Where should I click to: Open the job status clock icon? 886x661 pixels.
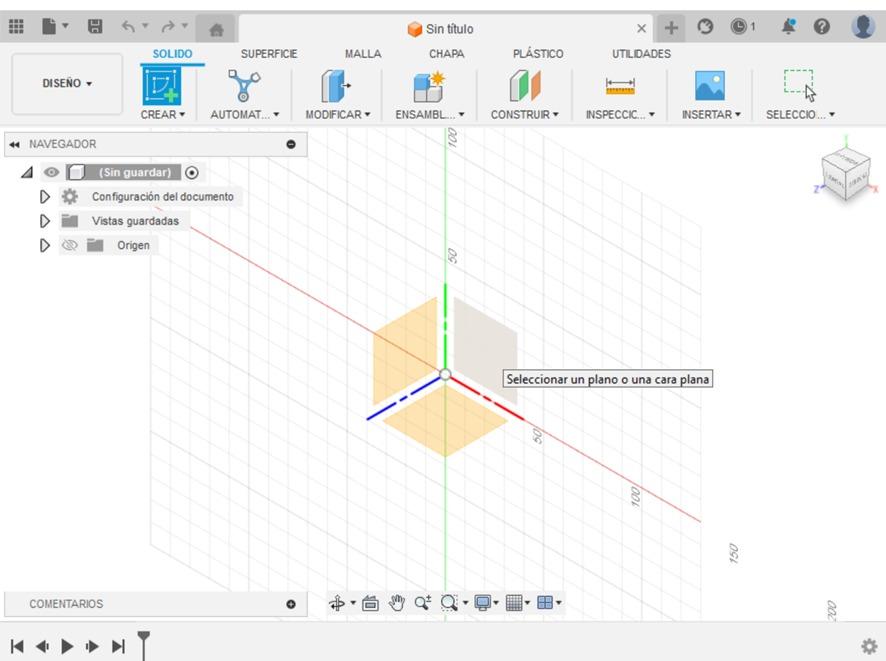point(738,27)
